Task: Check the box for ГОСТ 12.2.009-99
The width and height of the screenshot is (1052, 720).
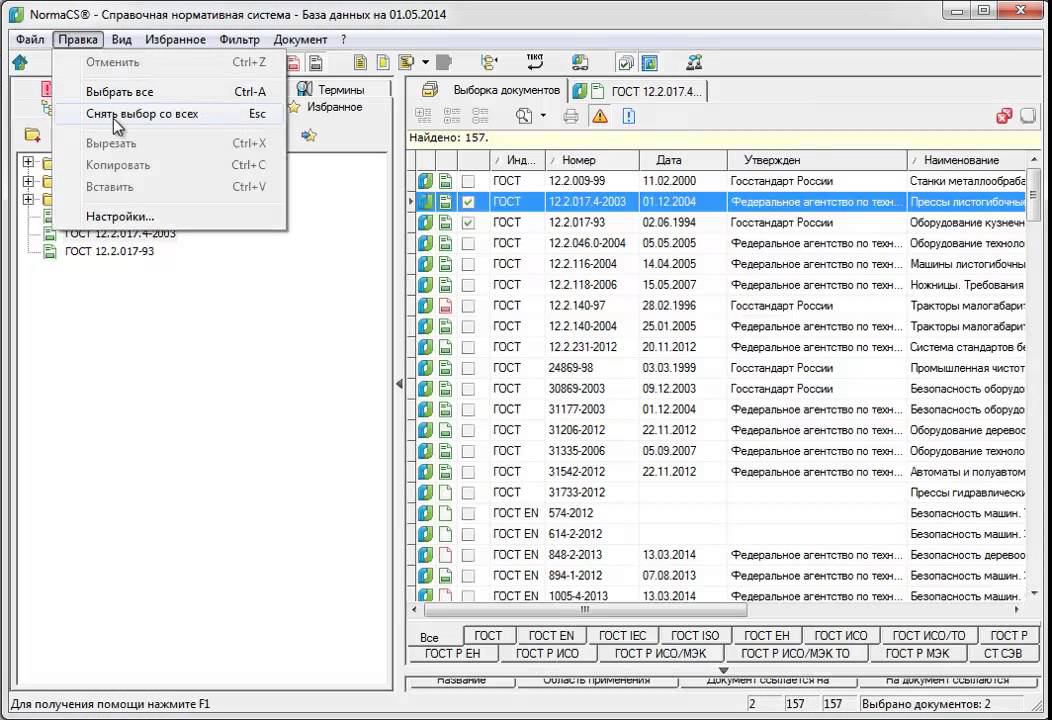Action: click(x=468, y=181)
